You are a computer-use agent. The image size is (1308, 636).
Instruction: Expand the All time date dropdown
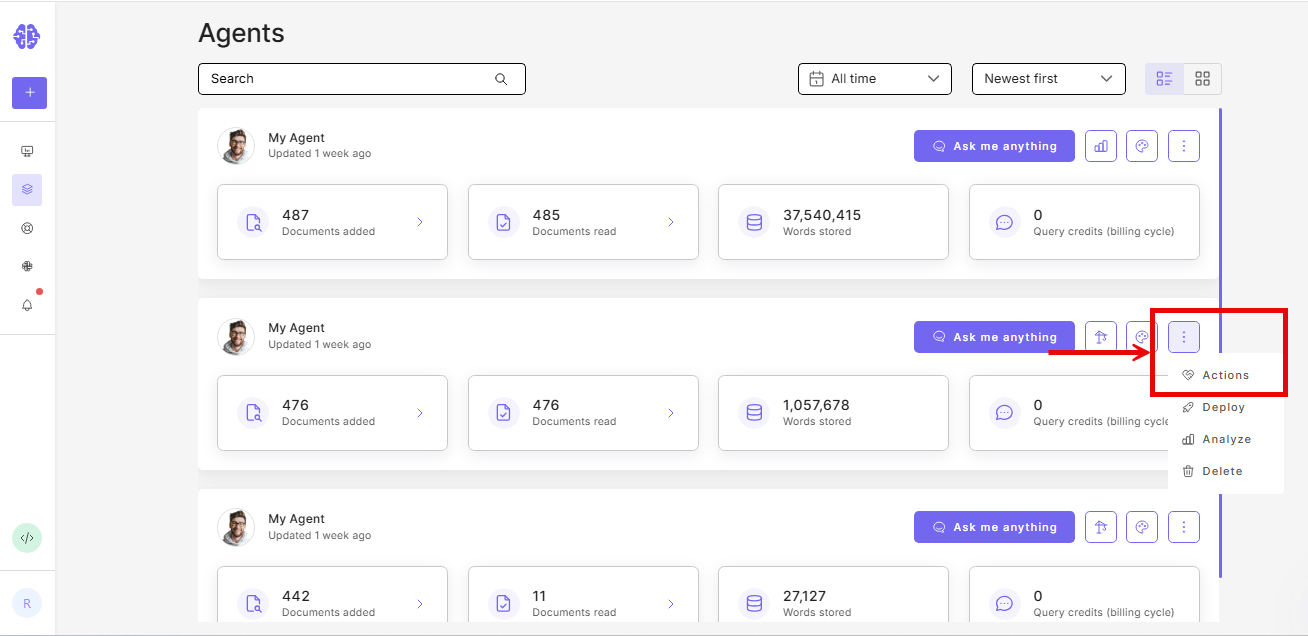click(x=875, y=79)
